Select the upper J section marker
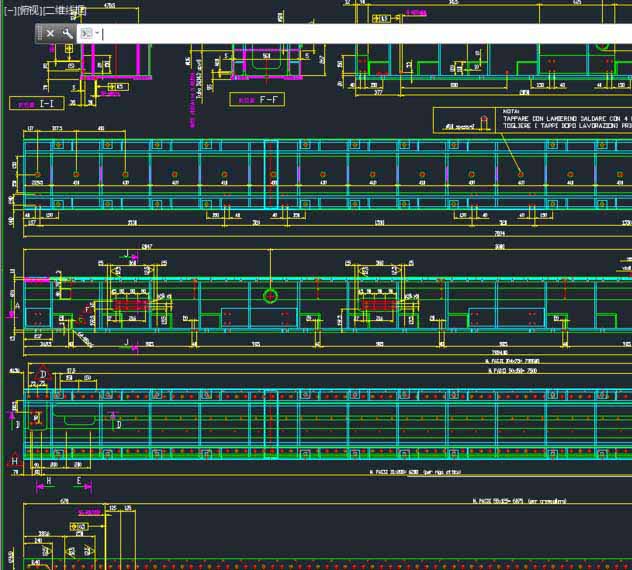The height and width of the screenshot is (570, 632). click(130, 254)
